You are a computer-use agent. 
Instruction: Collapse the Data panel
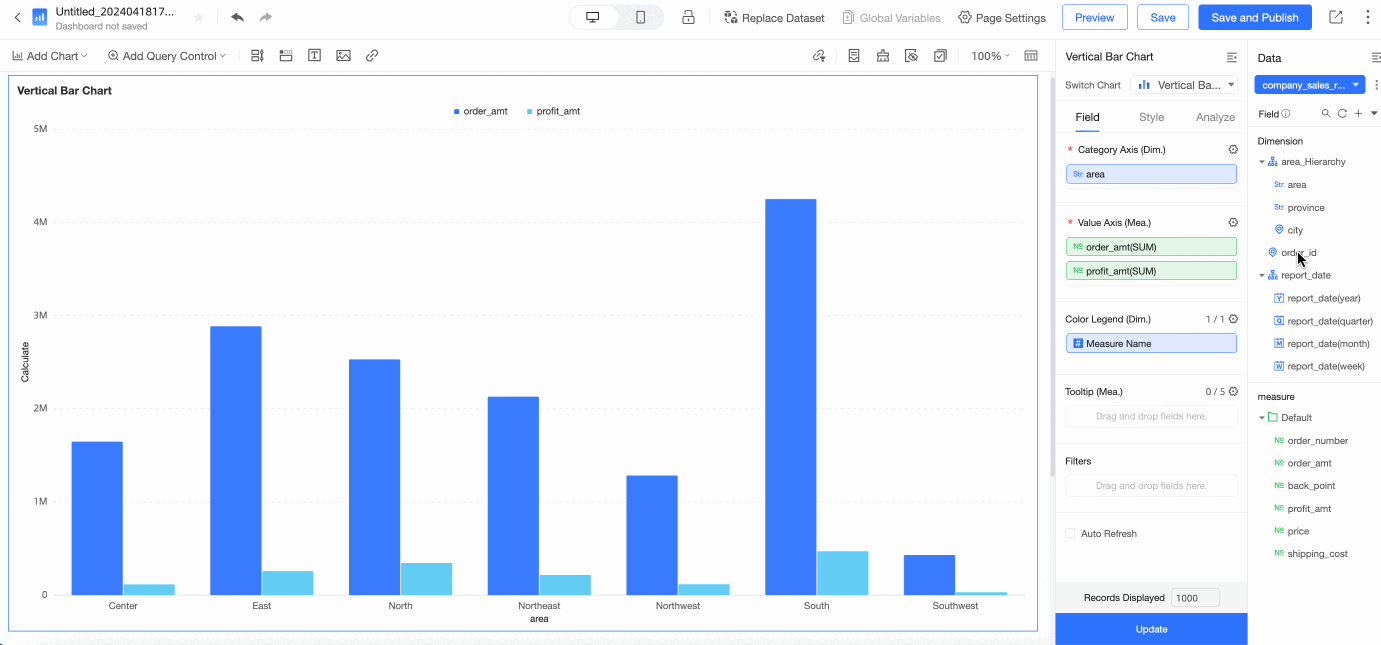[x=1376, y=58]
